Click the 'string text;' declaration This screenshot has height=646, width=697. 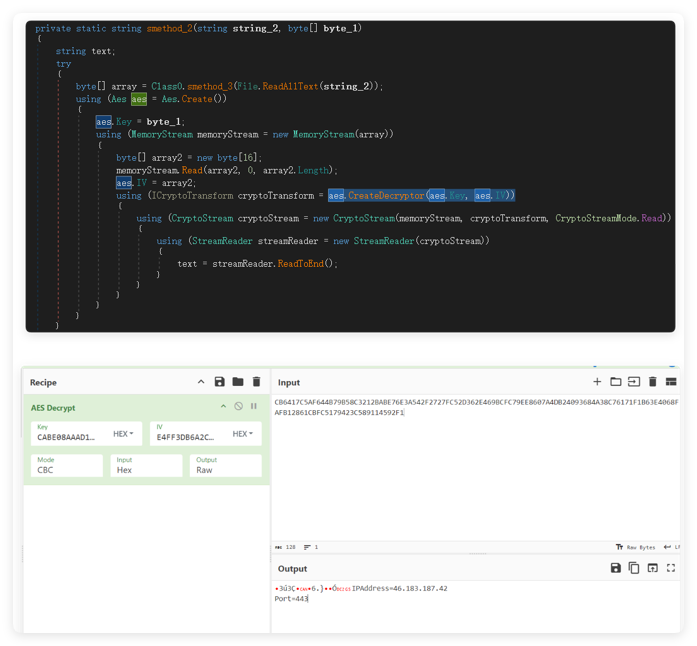pos(85,51)
